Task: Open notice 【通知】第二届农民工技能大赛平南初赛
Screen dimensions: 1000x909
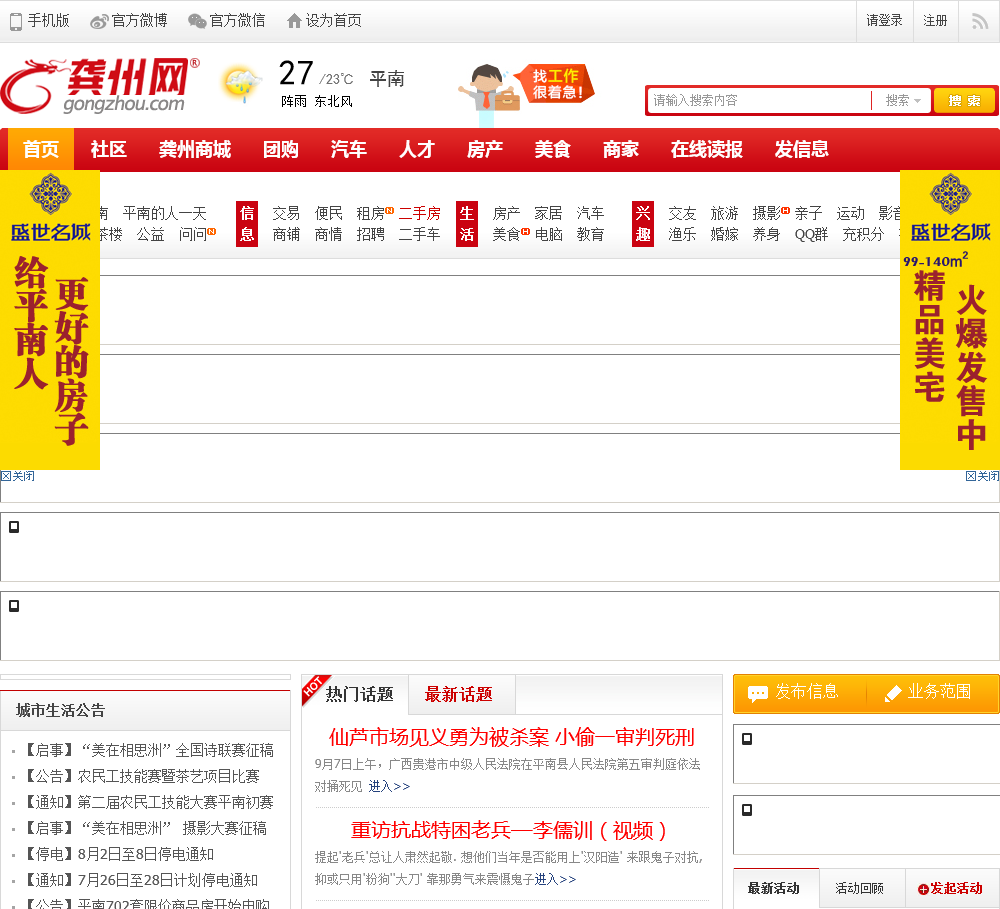Action: 148,802
